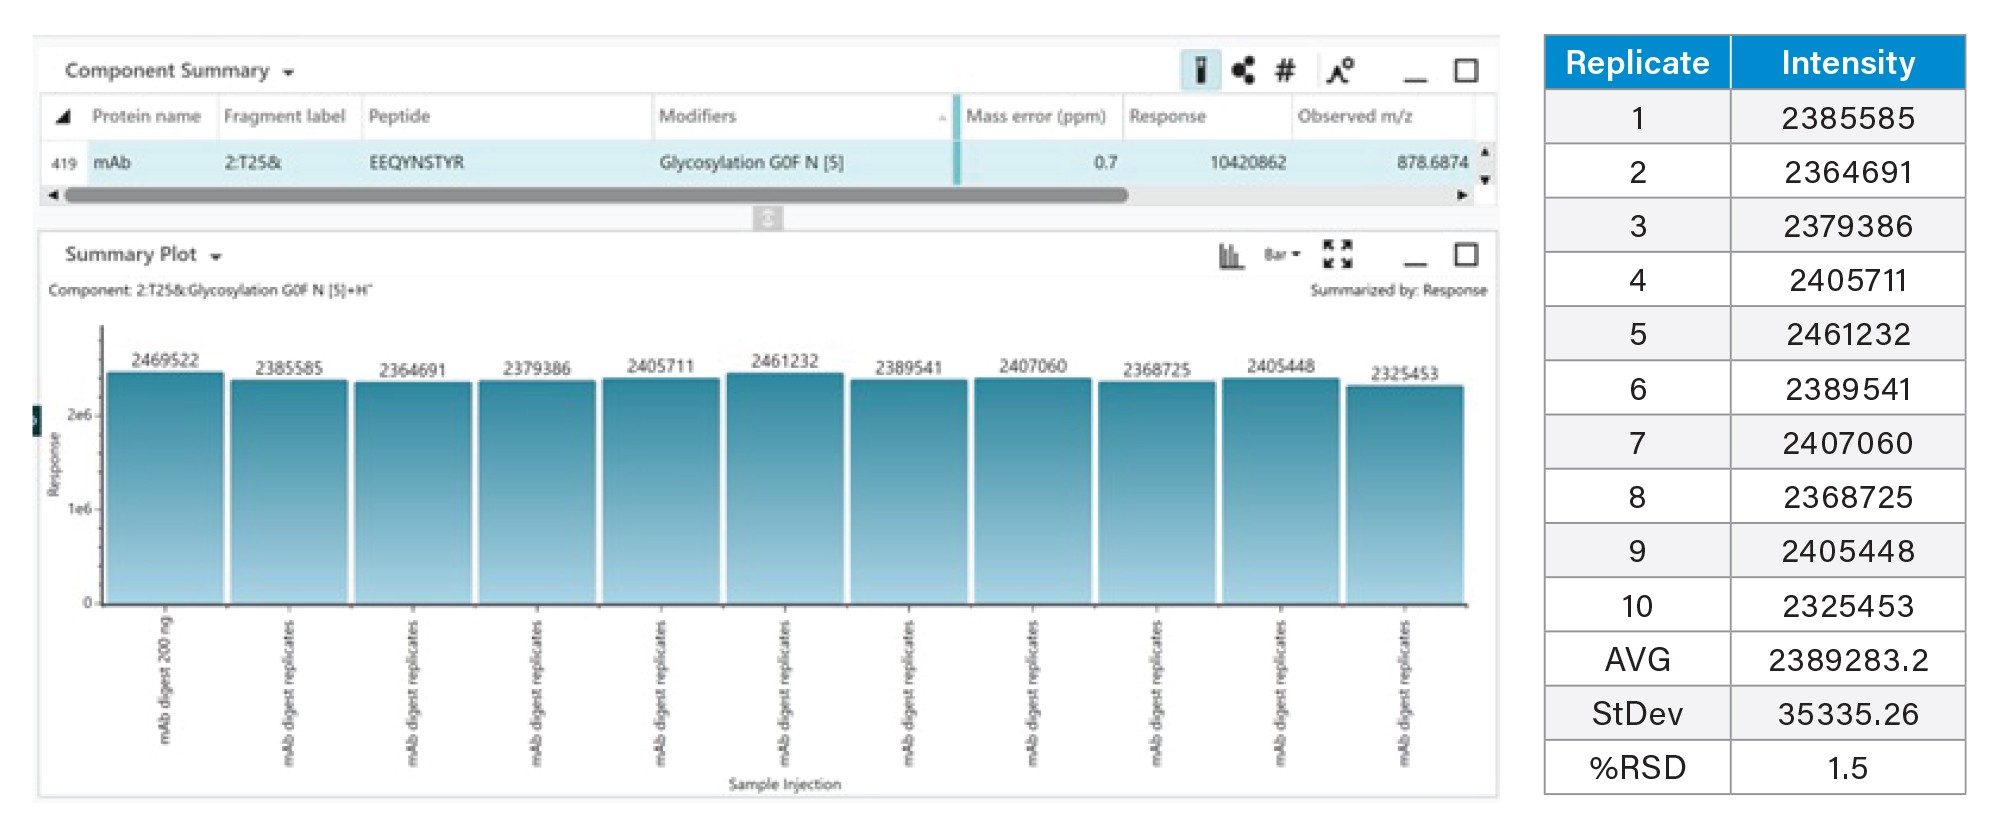Click the bar labeled 2379386
Screen dimensions: 2000x834
537,492
